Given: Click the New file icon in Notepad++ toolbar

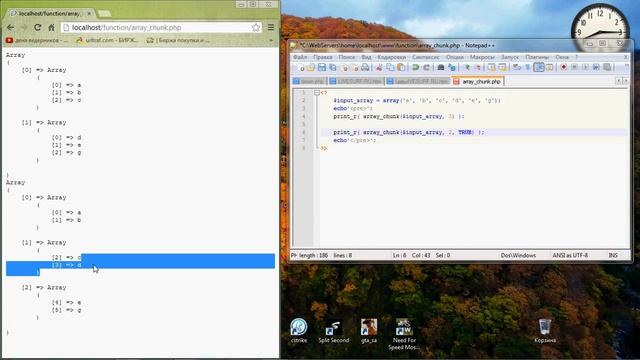Looking at the screenshot, I should pos(300,67).
